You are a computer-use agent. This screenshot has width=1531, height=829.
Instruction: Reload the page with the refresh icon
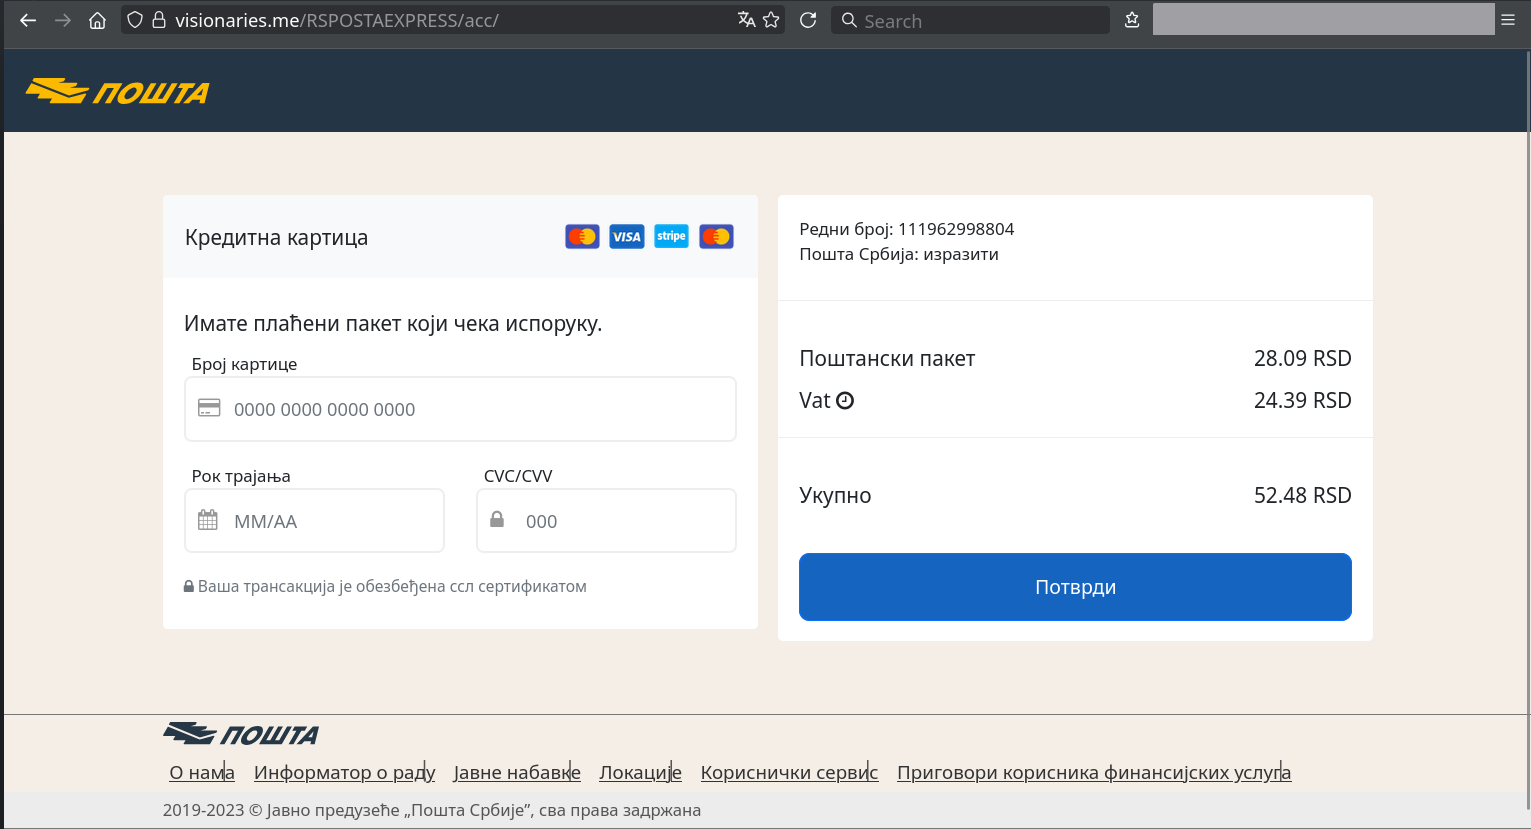808,20
